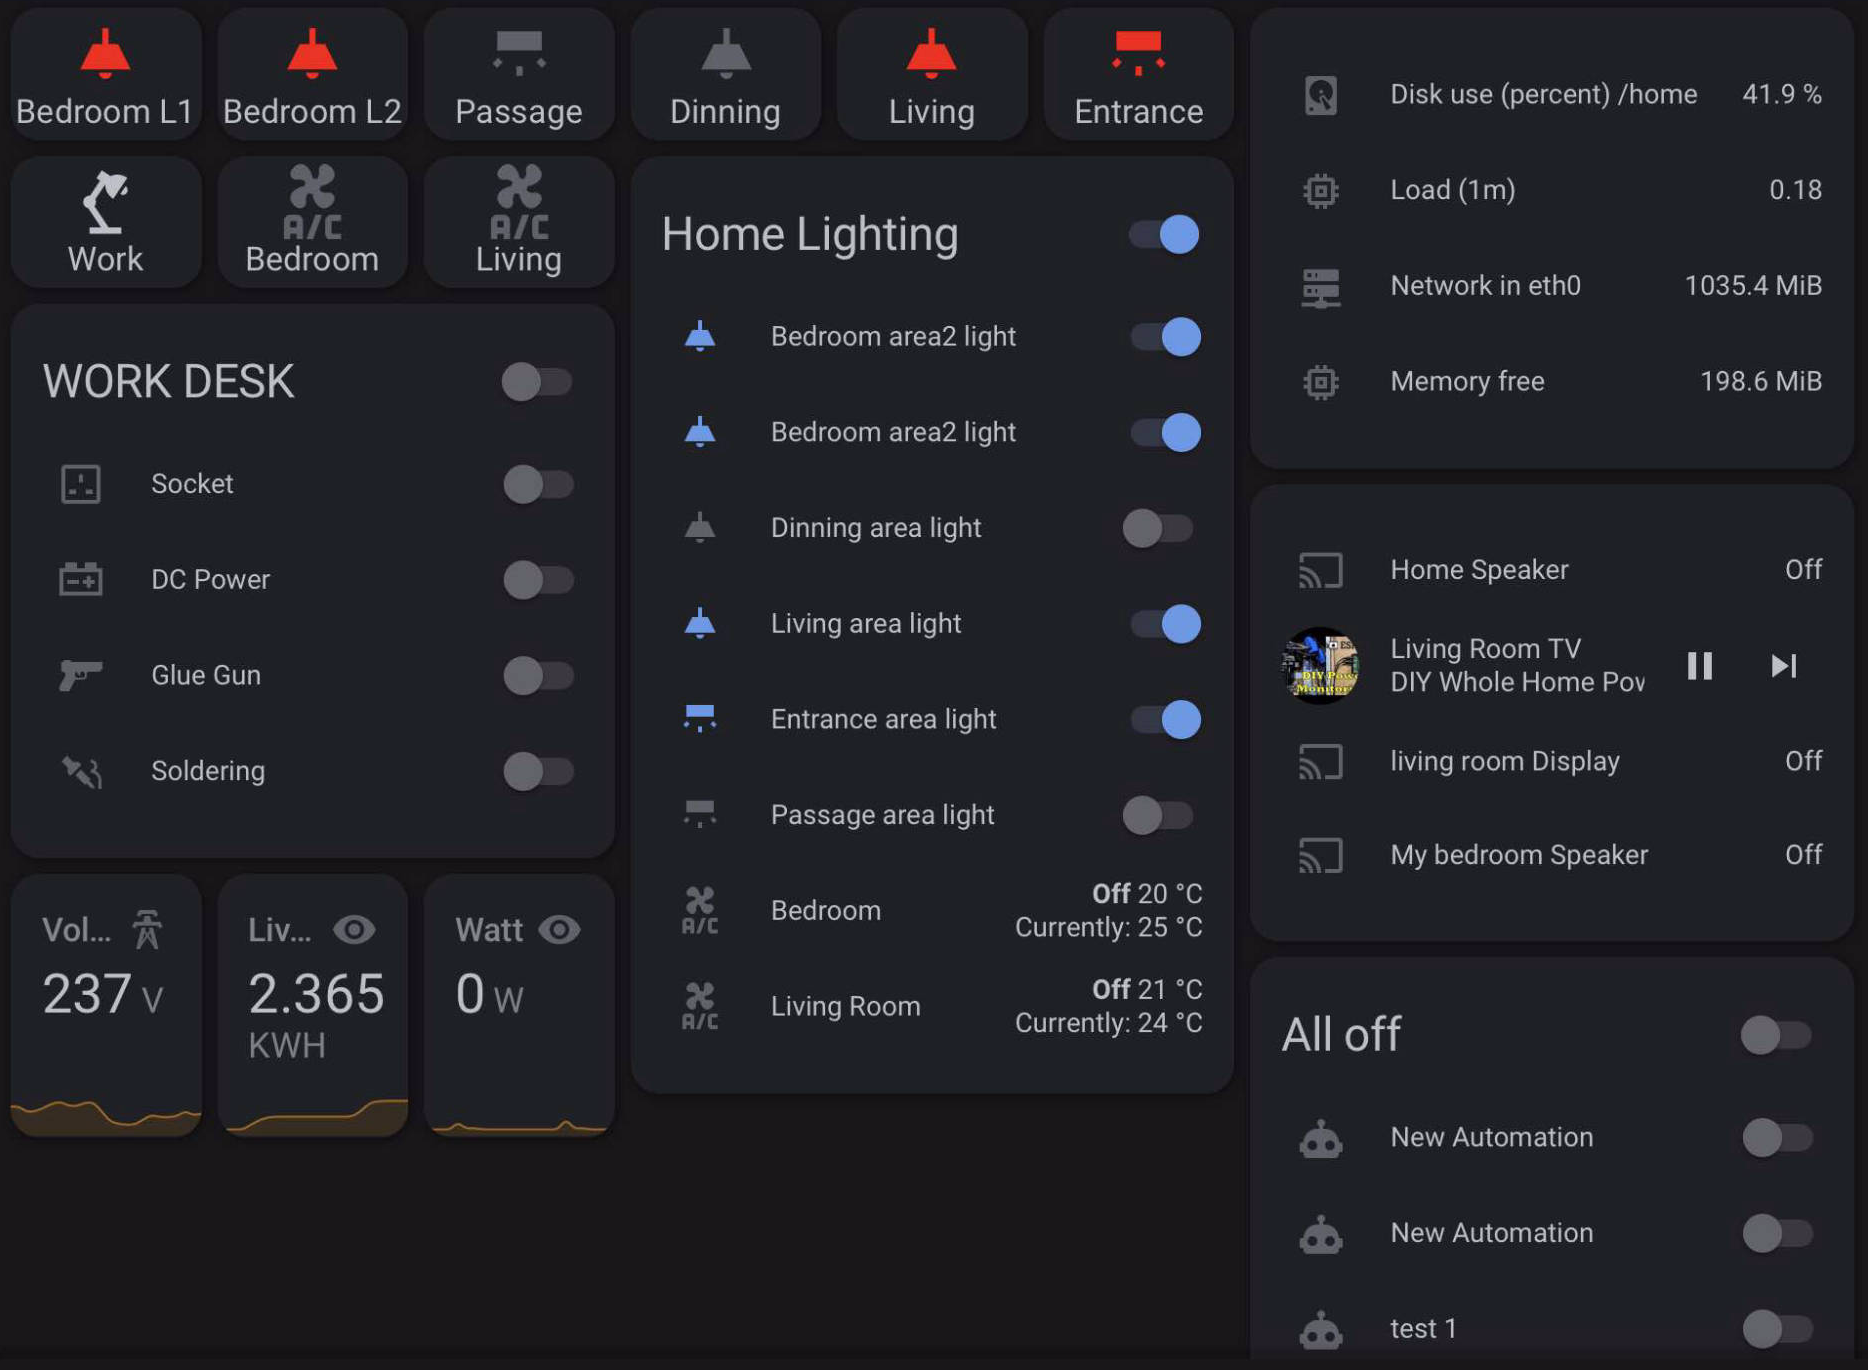Click the Home Speaker cast icon
Screen dimensions: 1868x1370
pyautogui.click(x=1321, y=570)
